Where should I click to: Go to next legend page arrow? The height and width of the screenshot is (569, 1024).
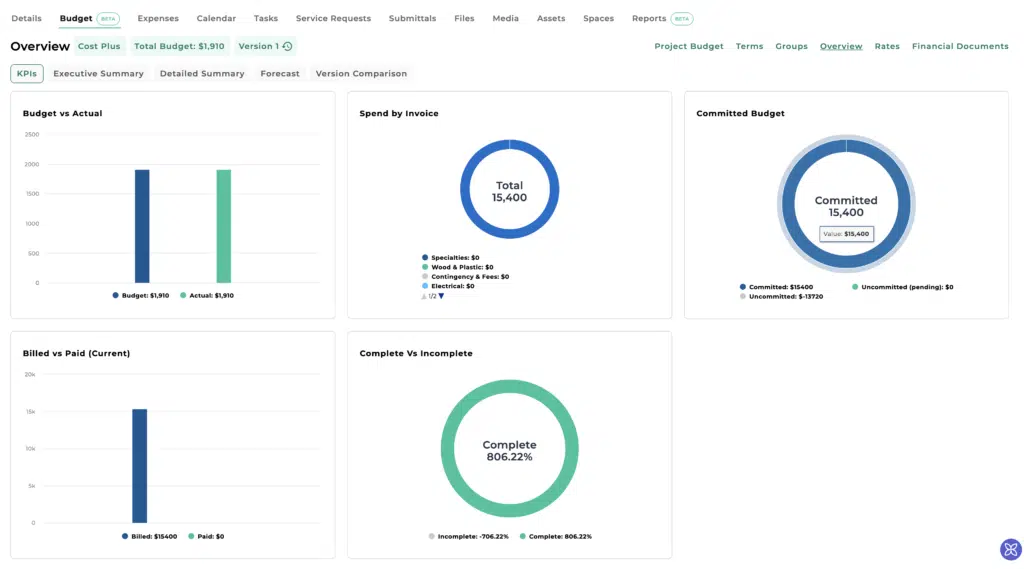coord(441,296)
